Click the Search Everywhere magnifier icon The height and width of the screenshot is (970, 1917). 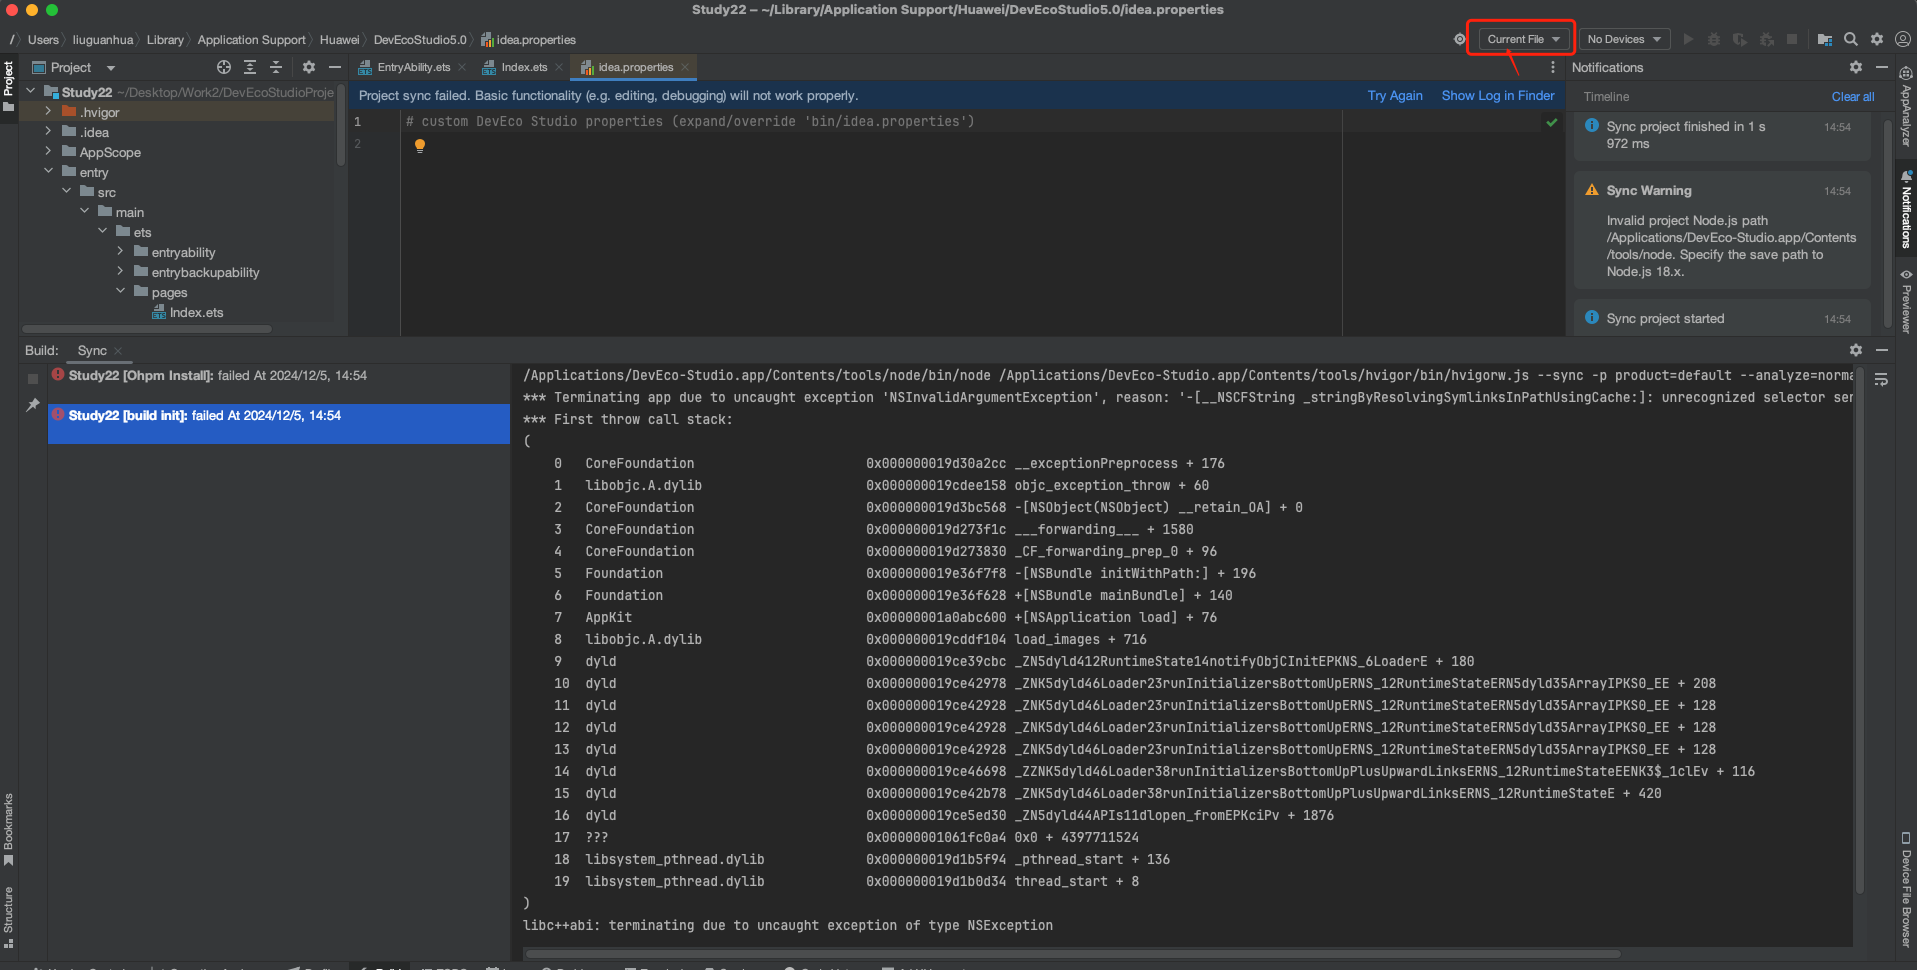(x=1851, y=39)
